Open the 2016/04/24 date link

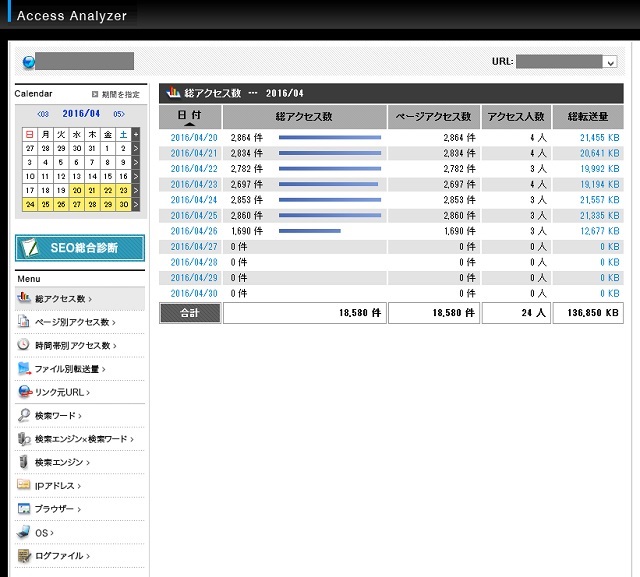click(194, 200)
